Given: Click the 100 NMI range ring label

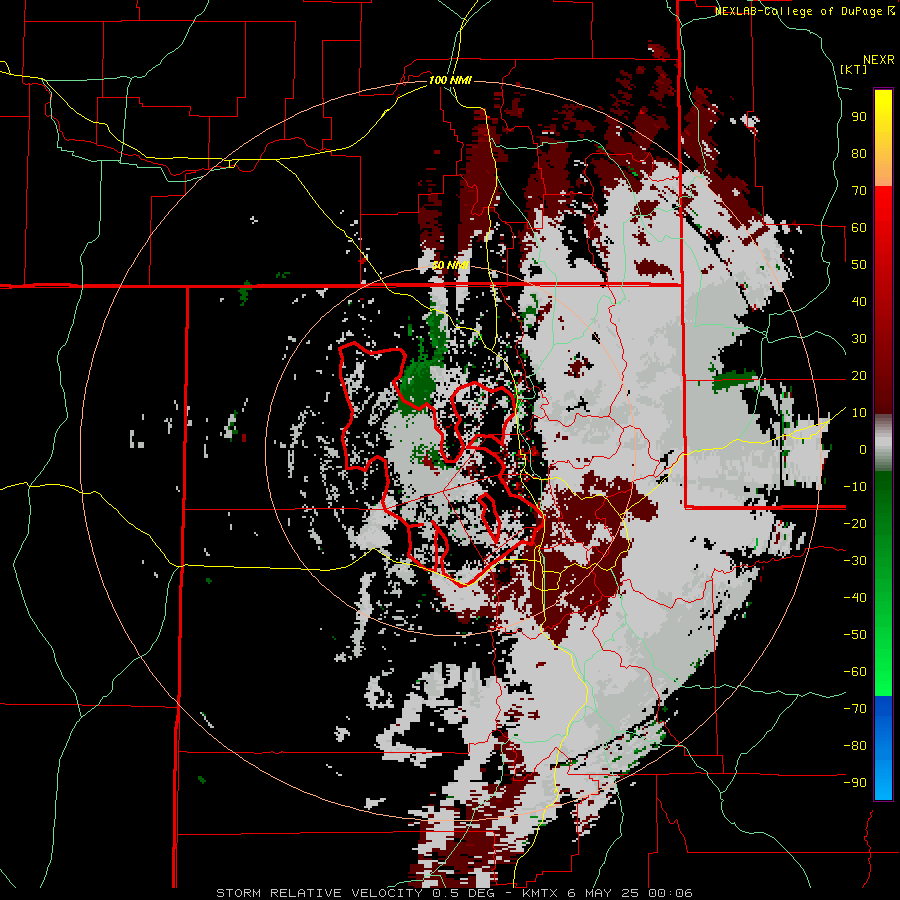Looking at the screenshot, I should [450, 80].
